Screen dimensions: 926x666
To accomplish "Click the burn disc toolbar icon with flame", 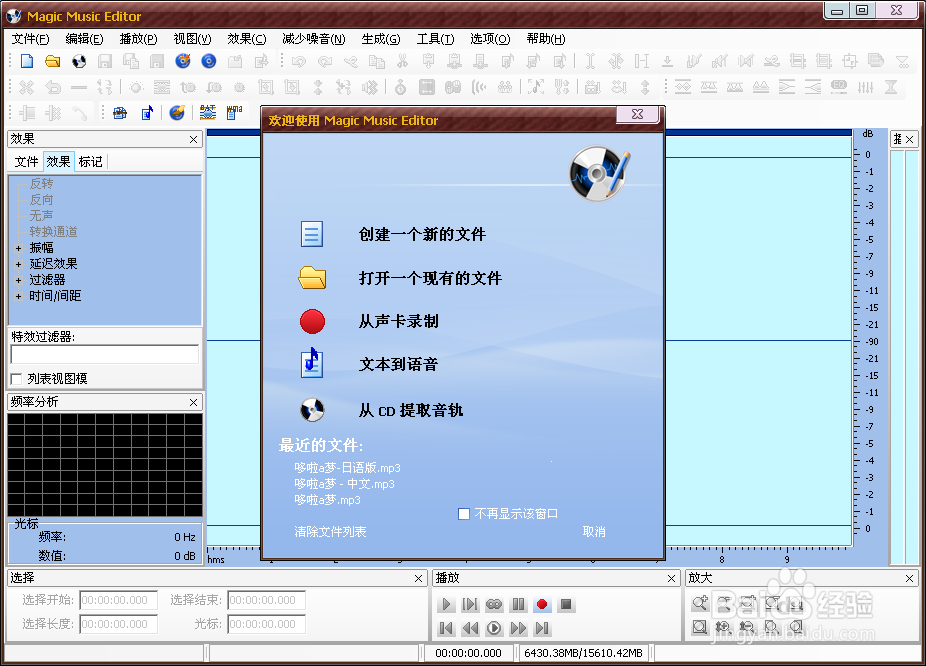I will [x=183, y=61].
